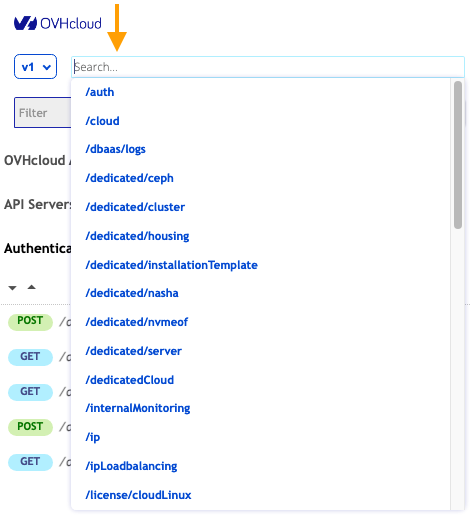Focus the Search input field
The width and height of the screenshot is (471, 524).
(x=268, y=67)
